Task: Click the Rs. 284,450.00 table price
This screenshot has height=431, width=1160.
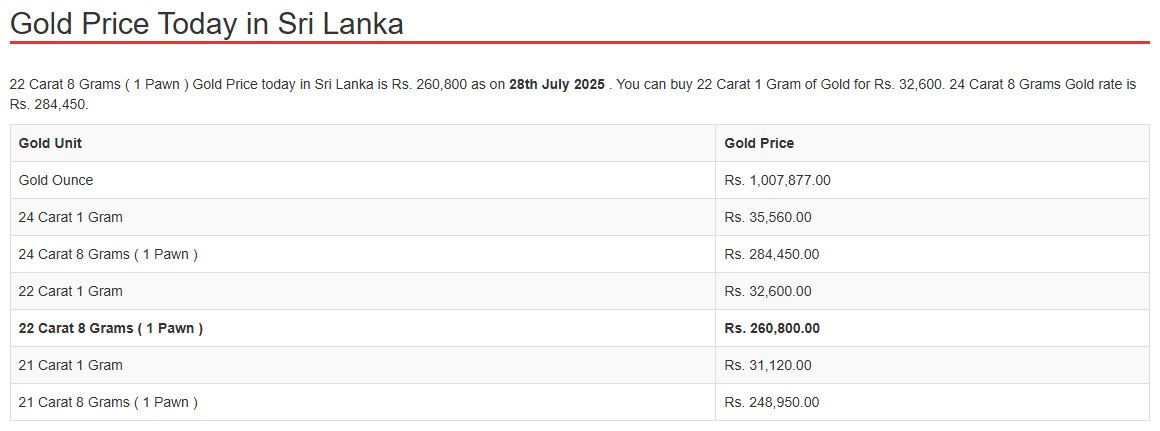Action: click(x=772, y=254)
